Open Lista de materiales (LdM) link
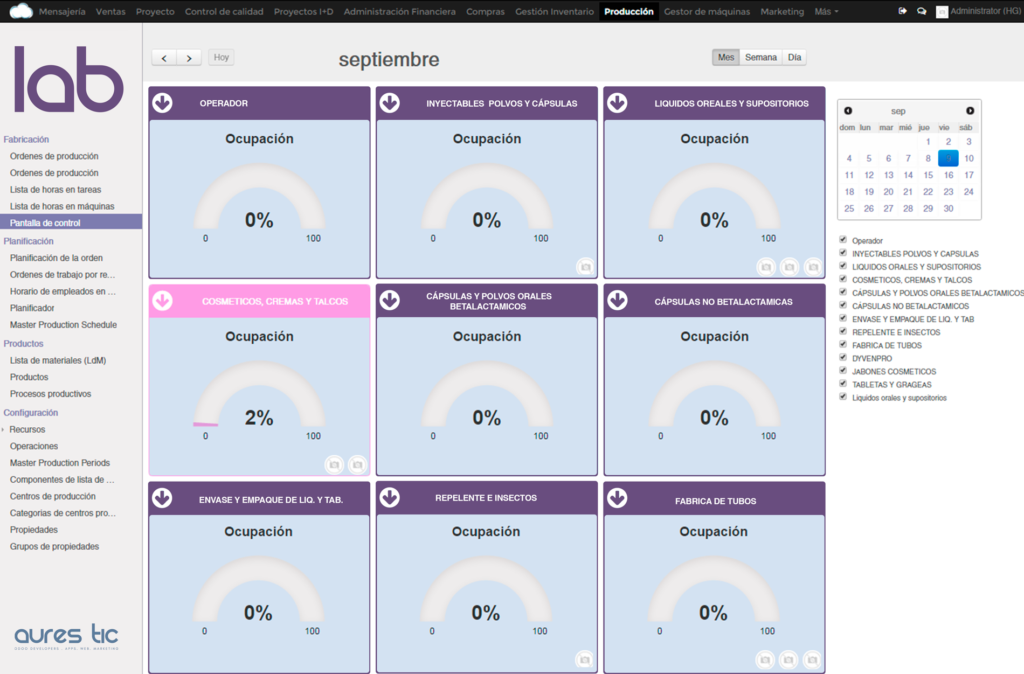Viewport: 1024px width, 674px height. pyautogui.click(x=58, y=361)
